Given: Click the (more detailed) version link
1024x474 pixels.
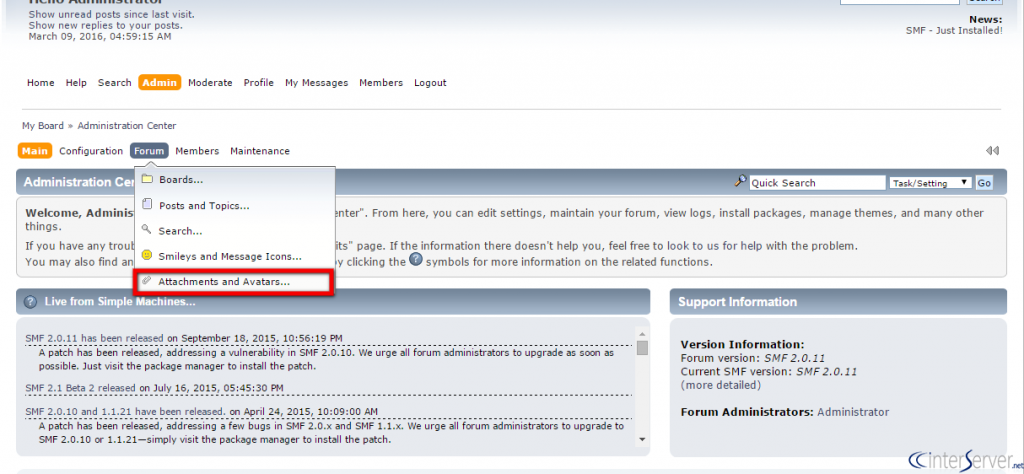Looking at the screenshot, I should coord(721,385).
